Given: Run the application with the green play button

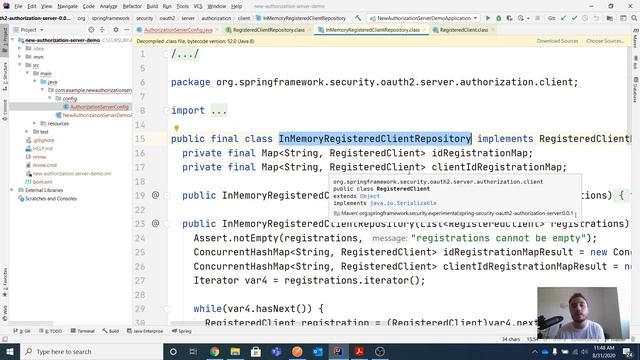Looking at the screenshot, I should click(x=488, y=18).
